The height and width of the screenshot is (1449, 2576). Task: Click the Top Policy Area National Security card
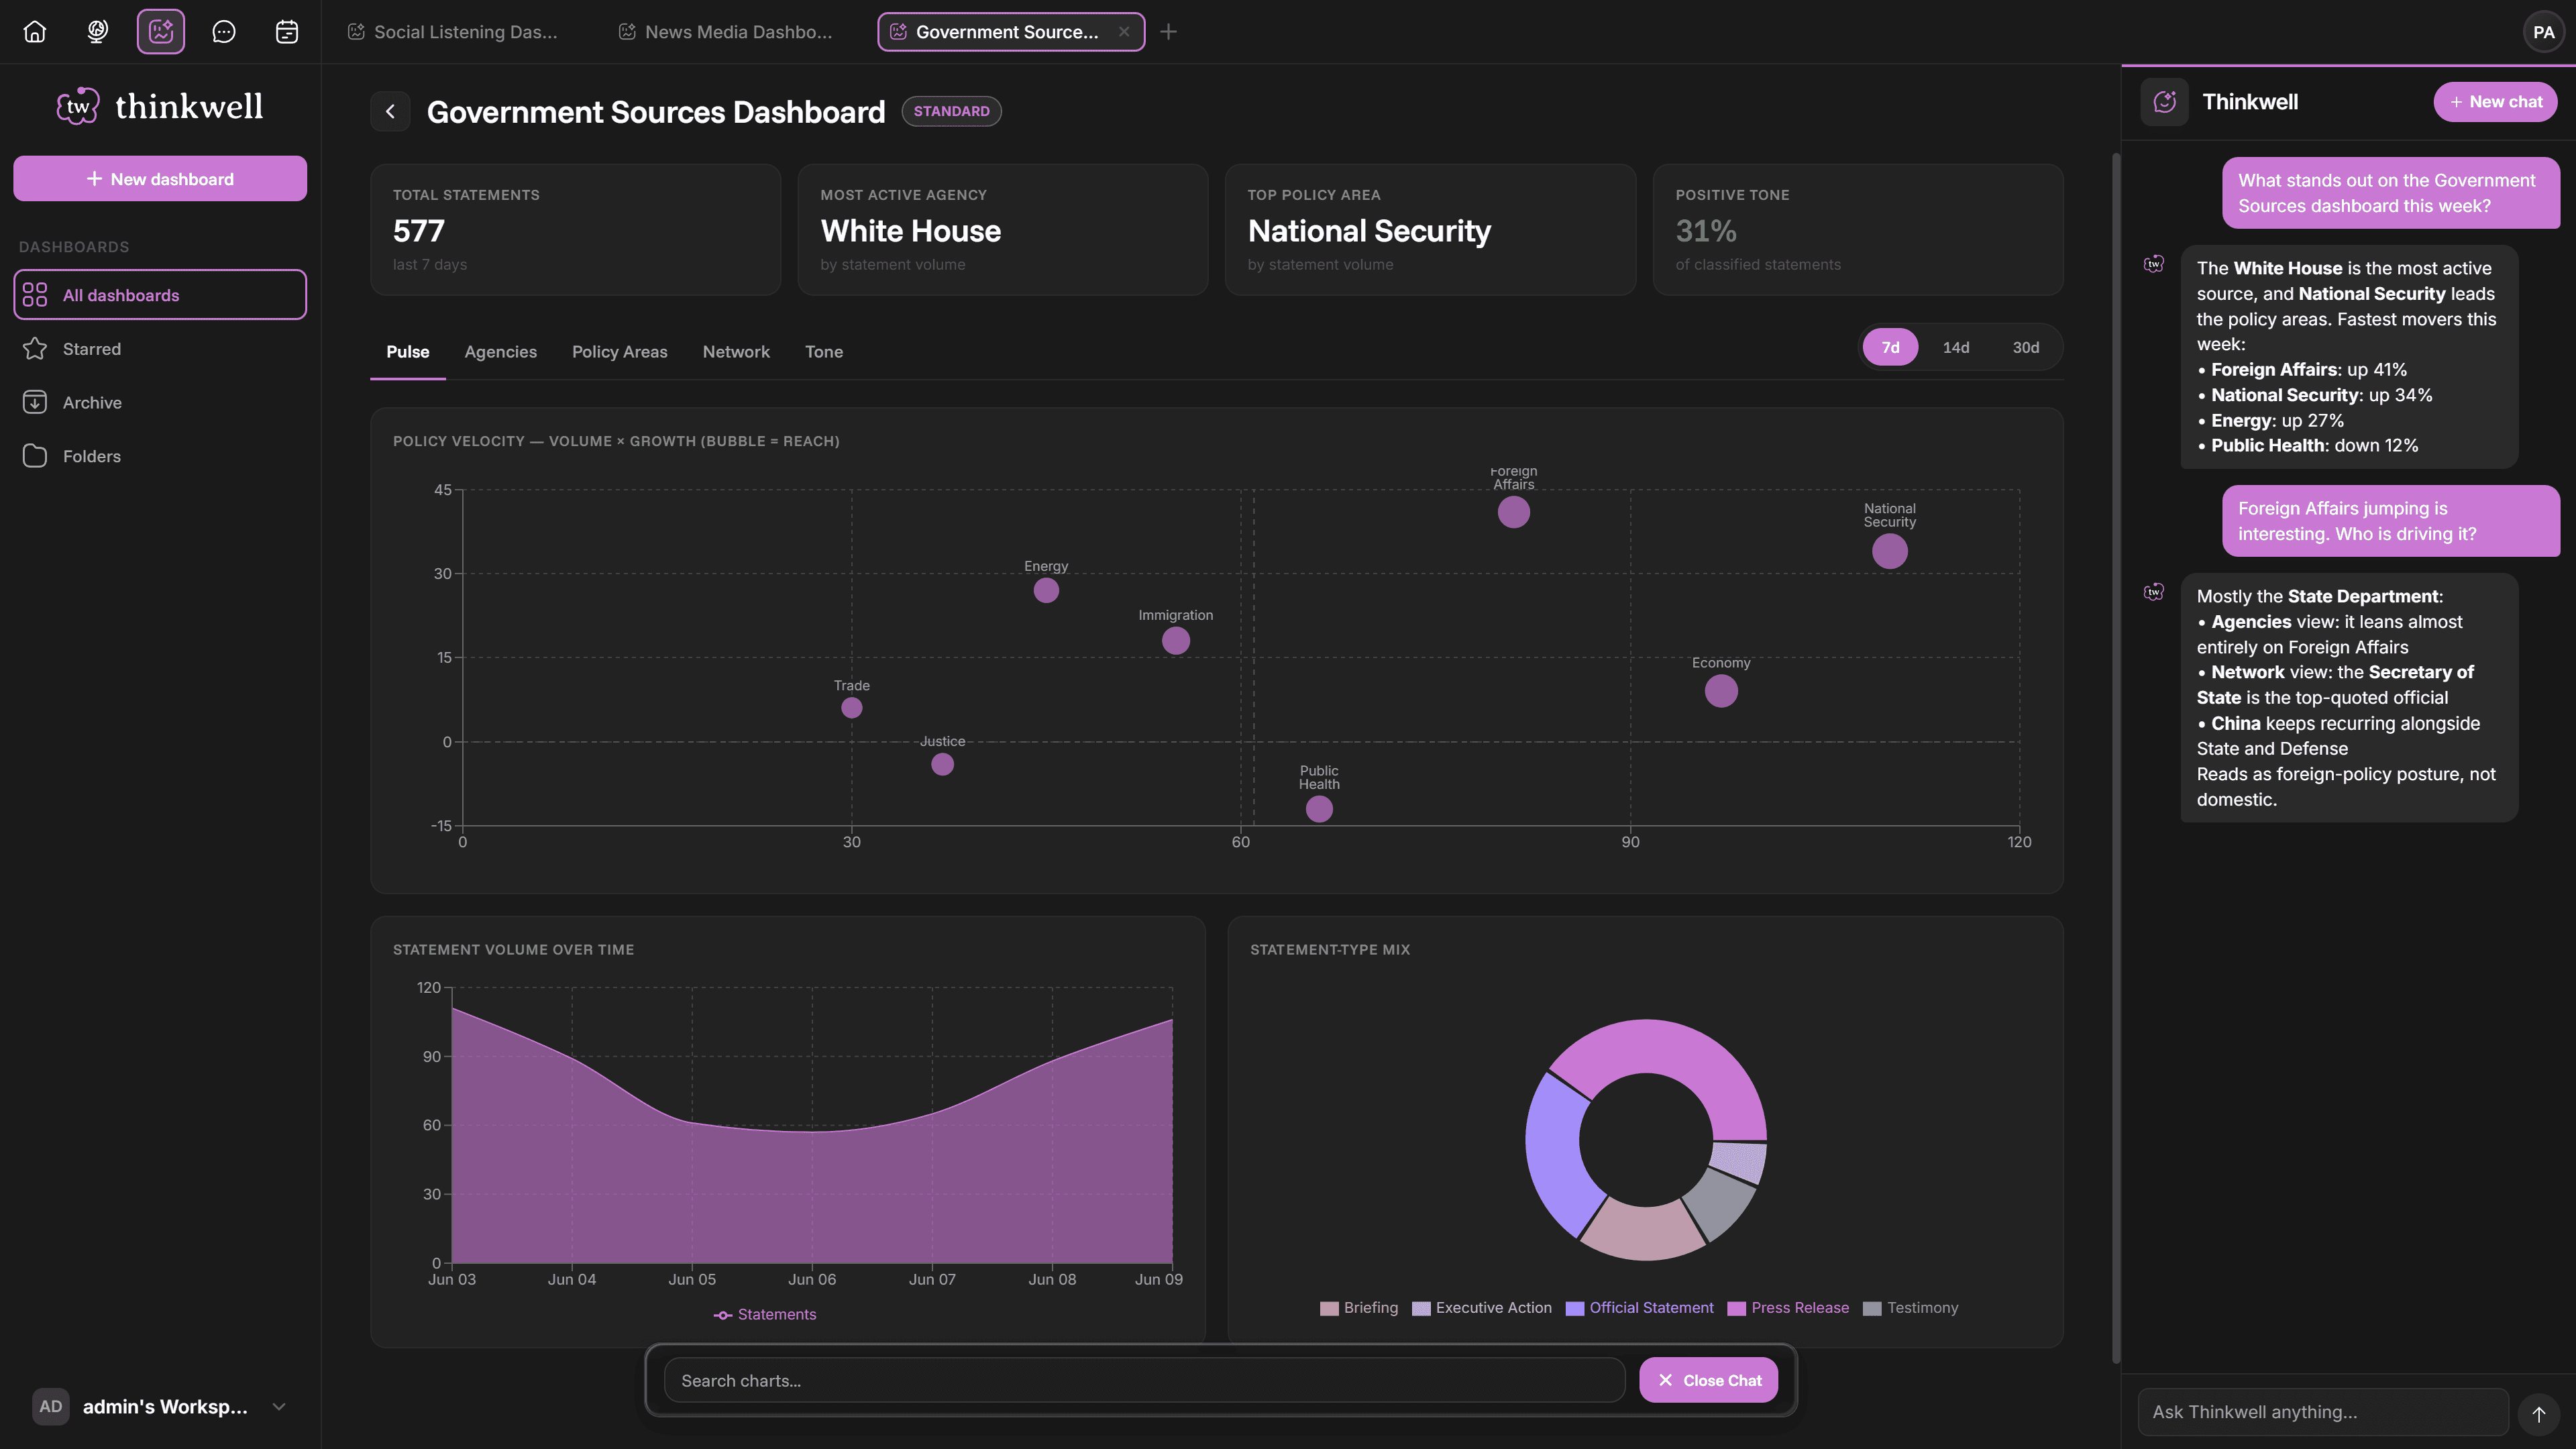(x=1430, y=230)
